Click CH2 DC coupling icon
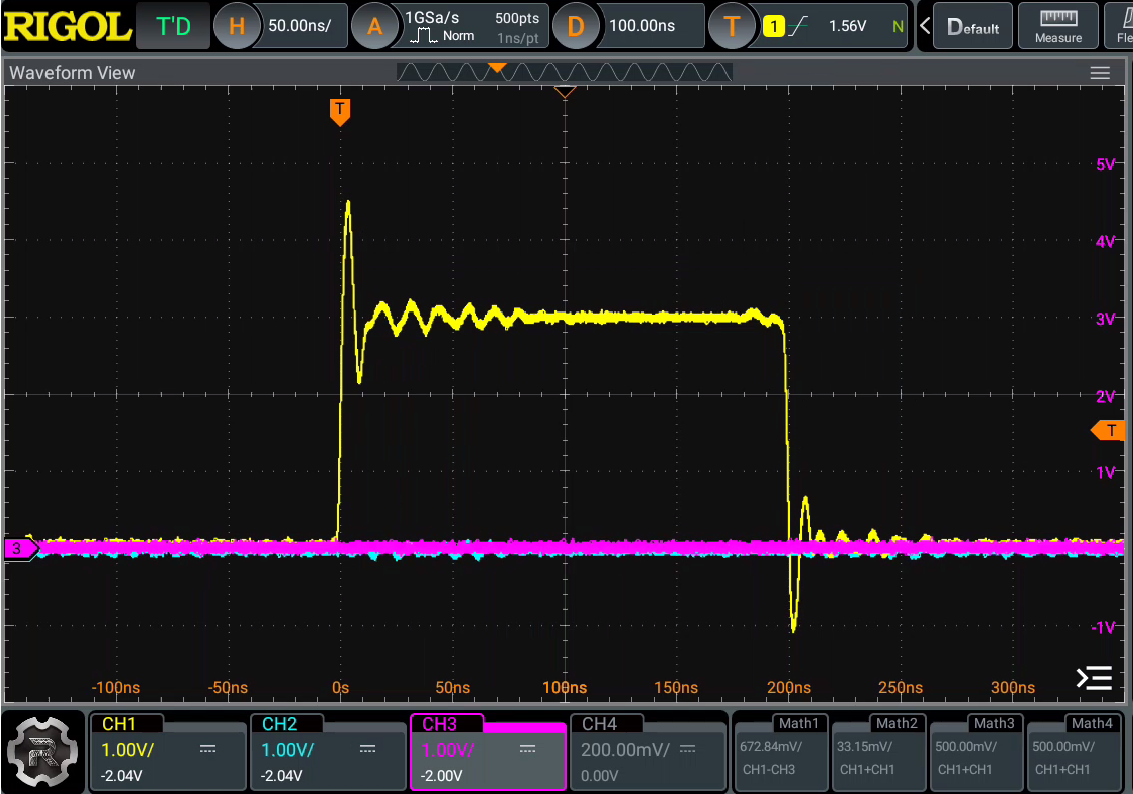 [367, 749]
